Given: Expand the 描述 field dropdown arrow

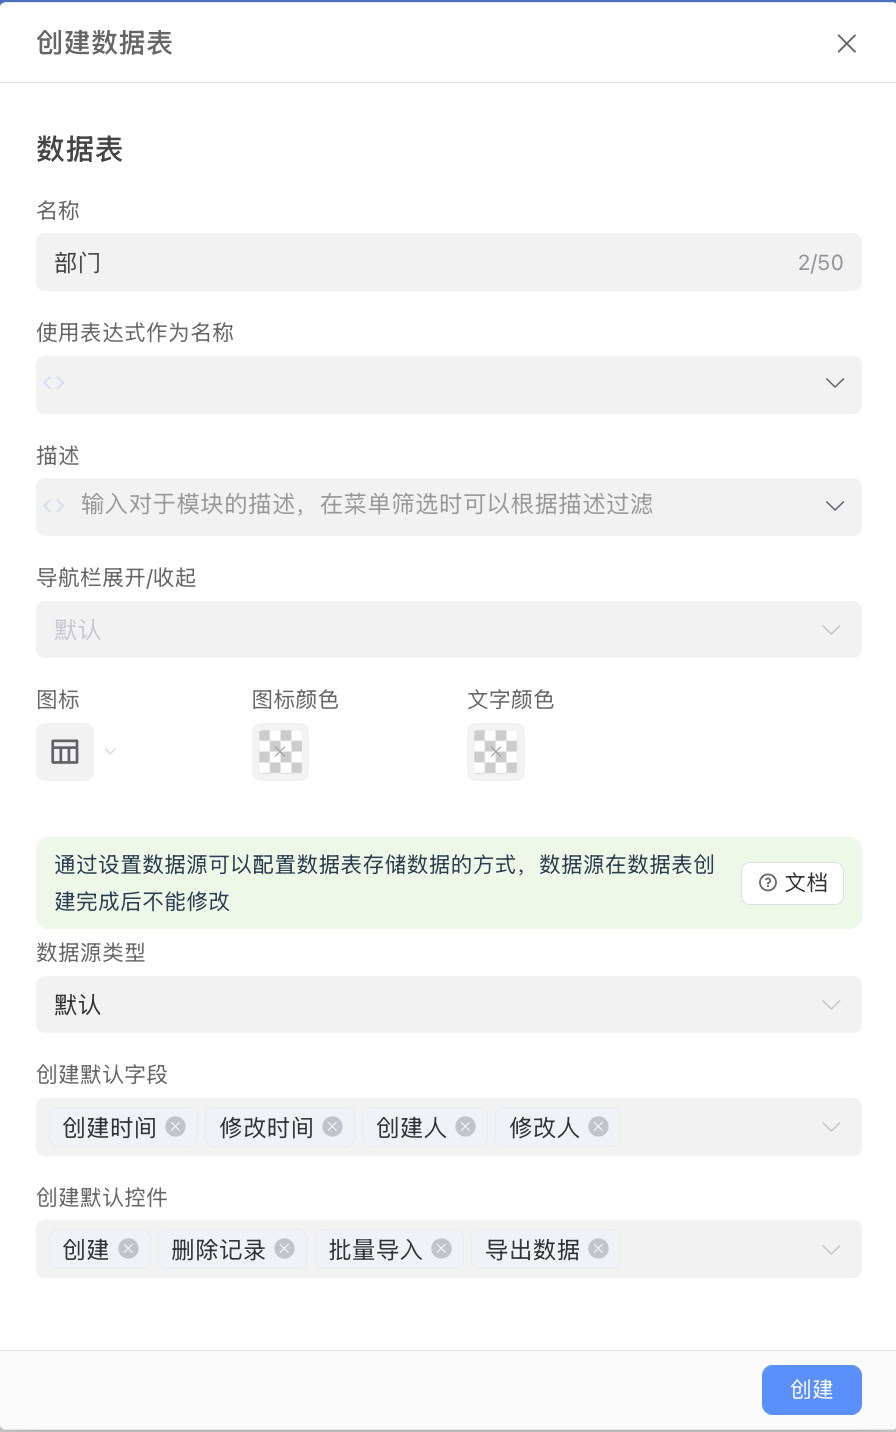Looking at the screenshot, I should point(835,505).
